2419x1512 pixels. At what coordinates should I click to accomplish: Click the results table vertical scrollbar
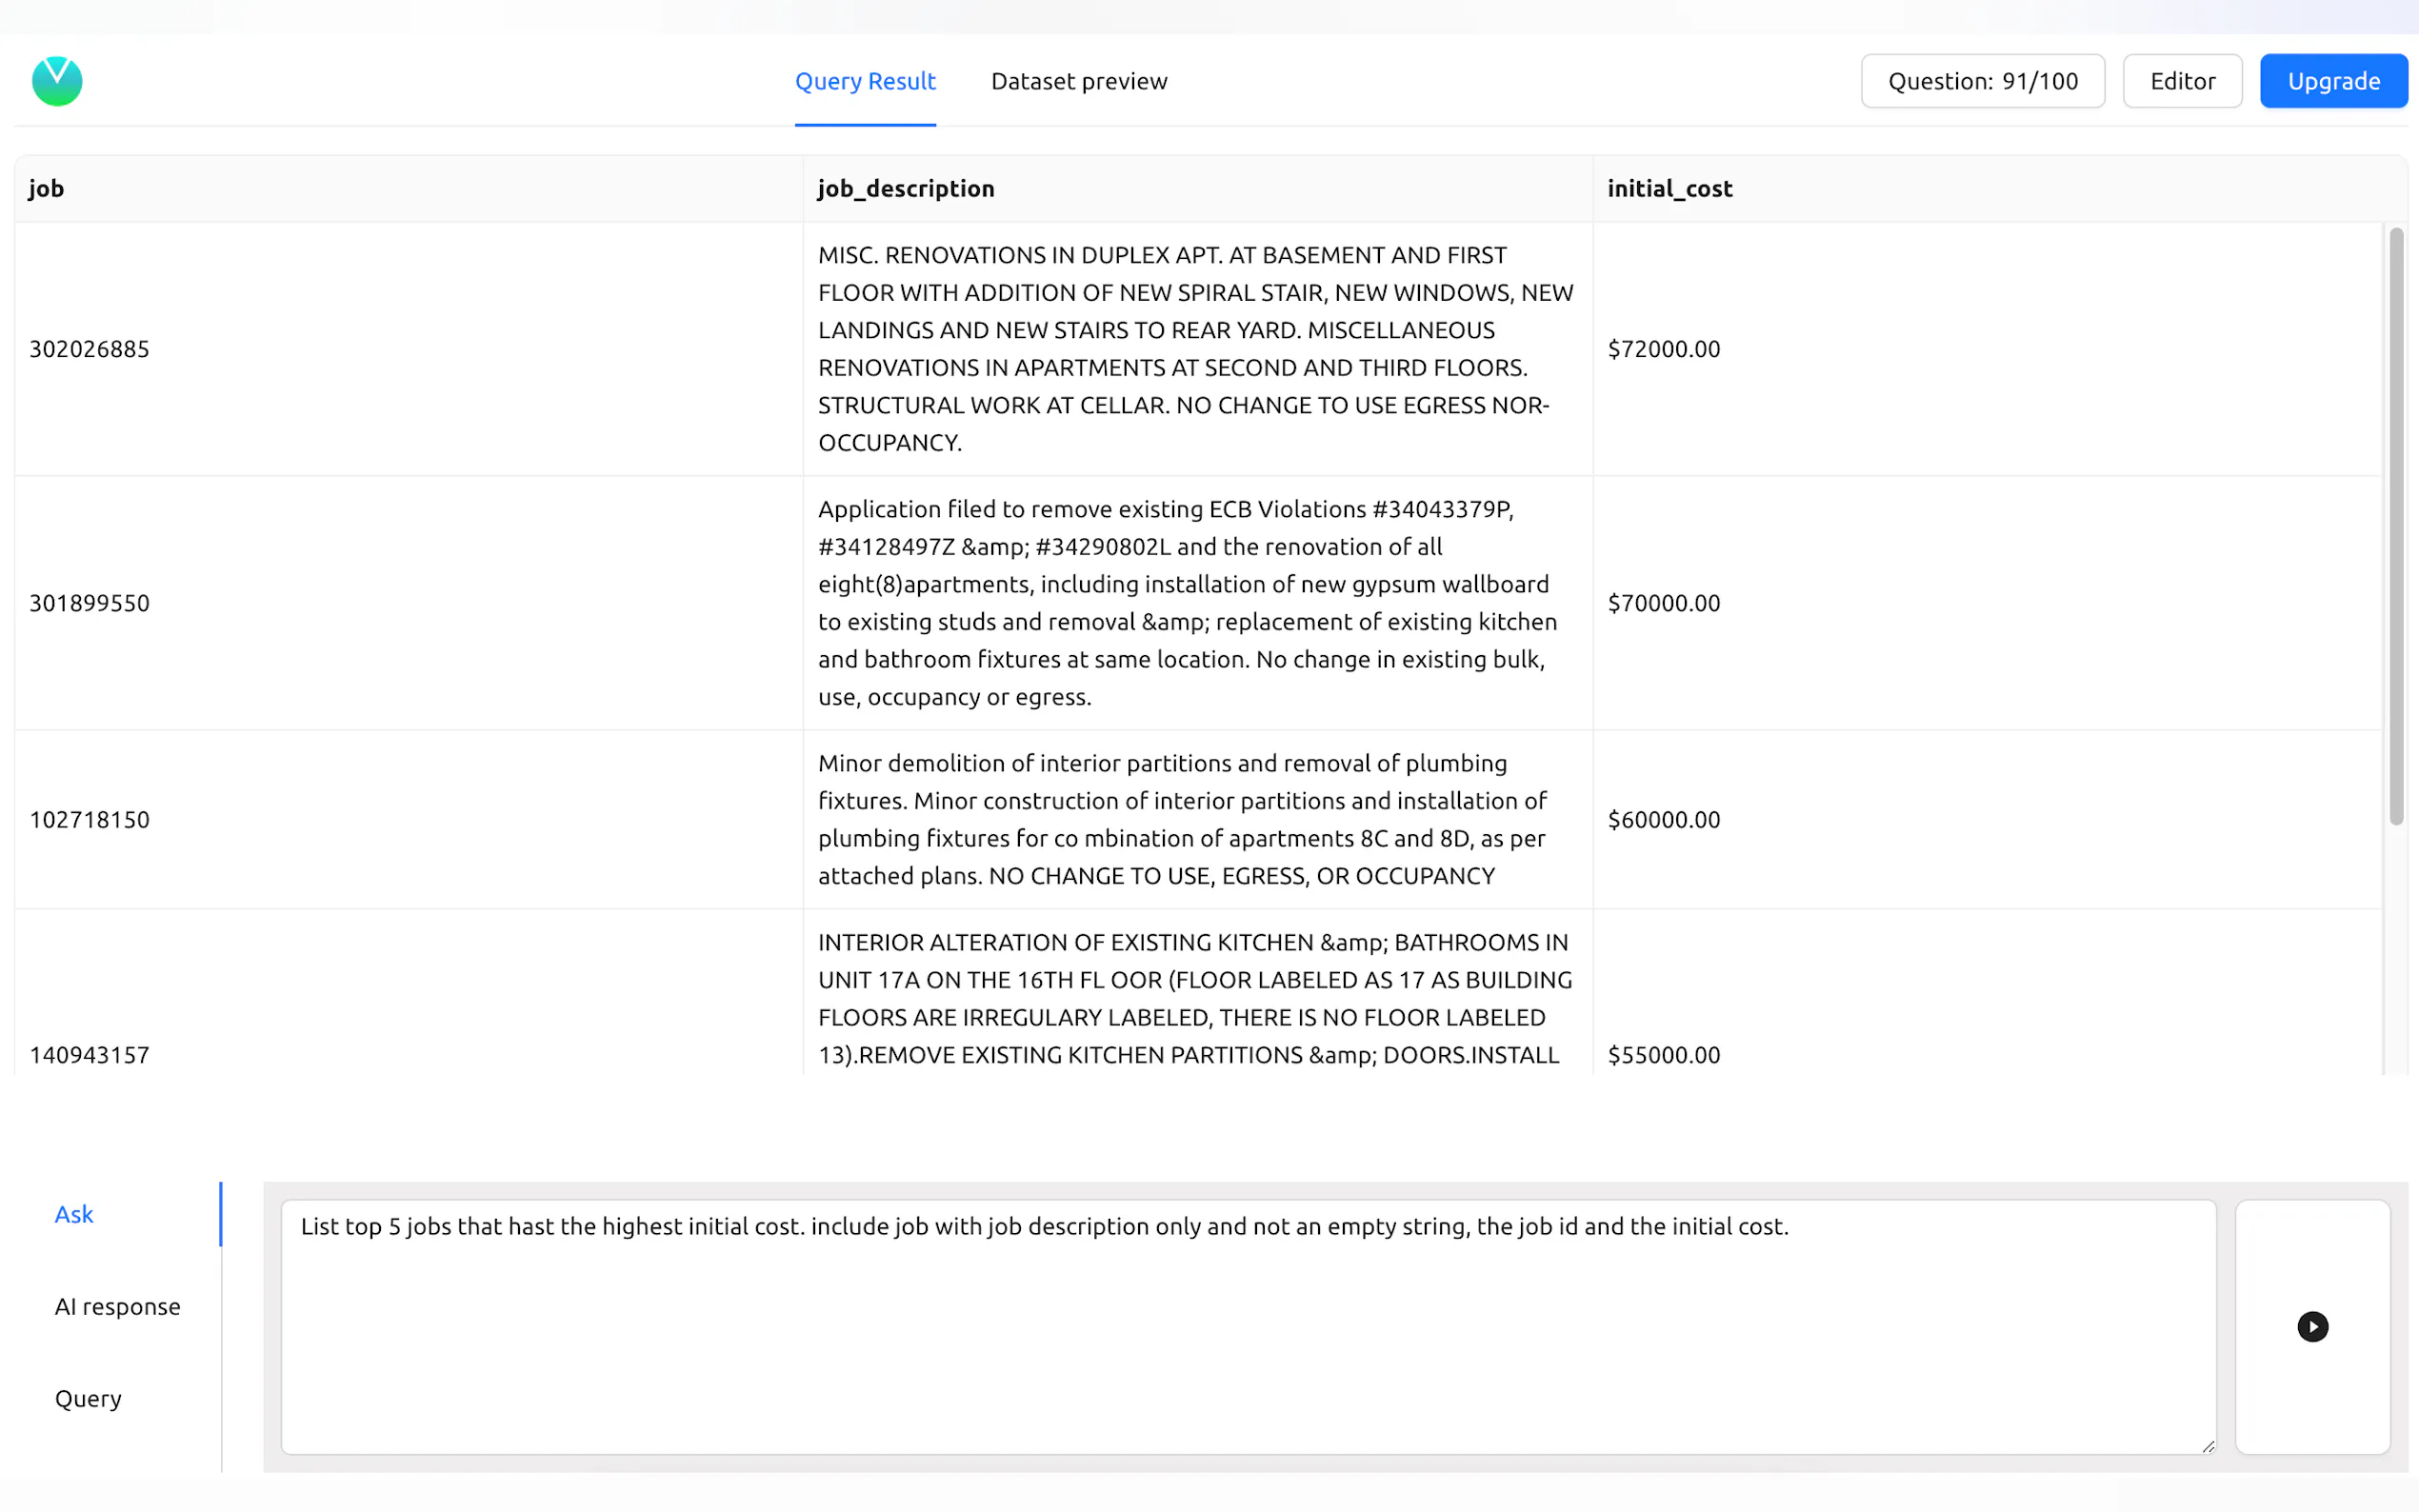point(2396,526)
